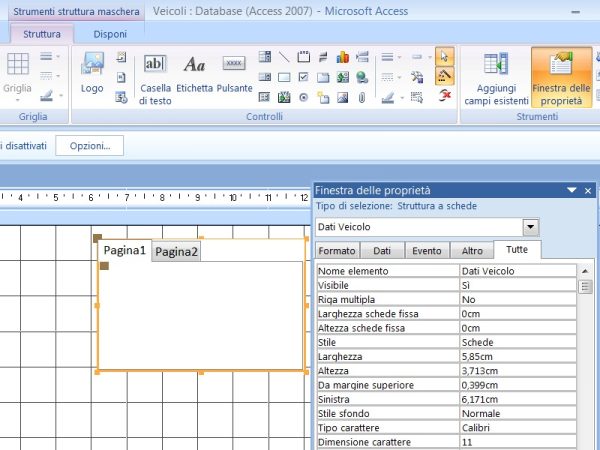This screenshot has height=450, width=600.
Task: Switch to the Disponi ribbon tab
Action: [109, 33]
